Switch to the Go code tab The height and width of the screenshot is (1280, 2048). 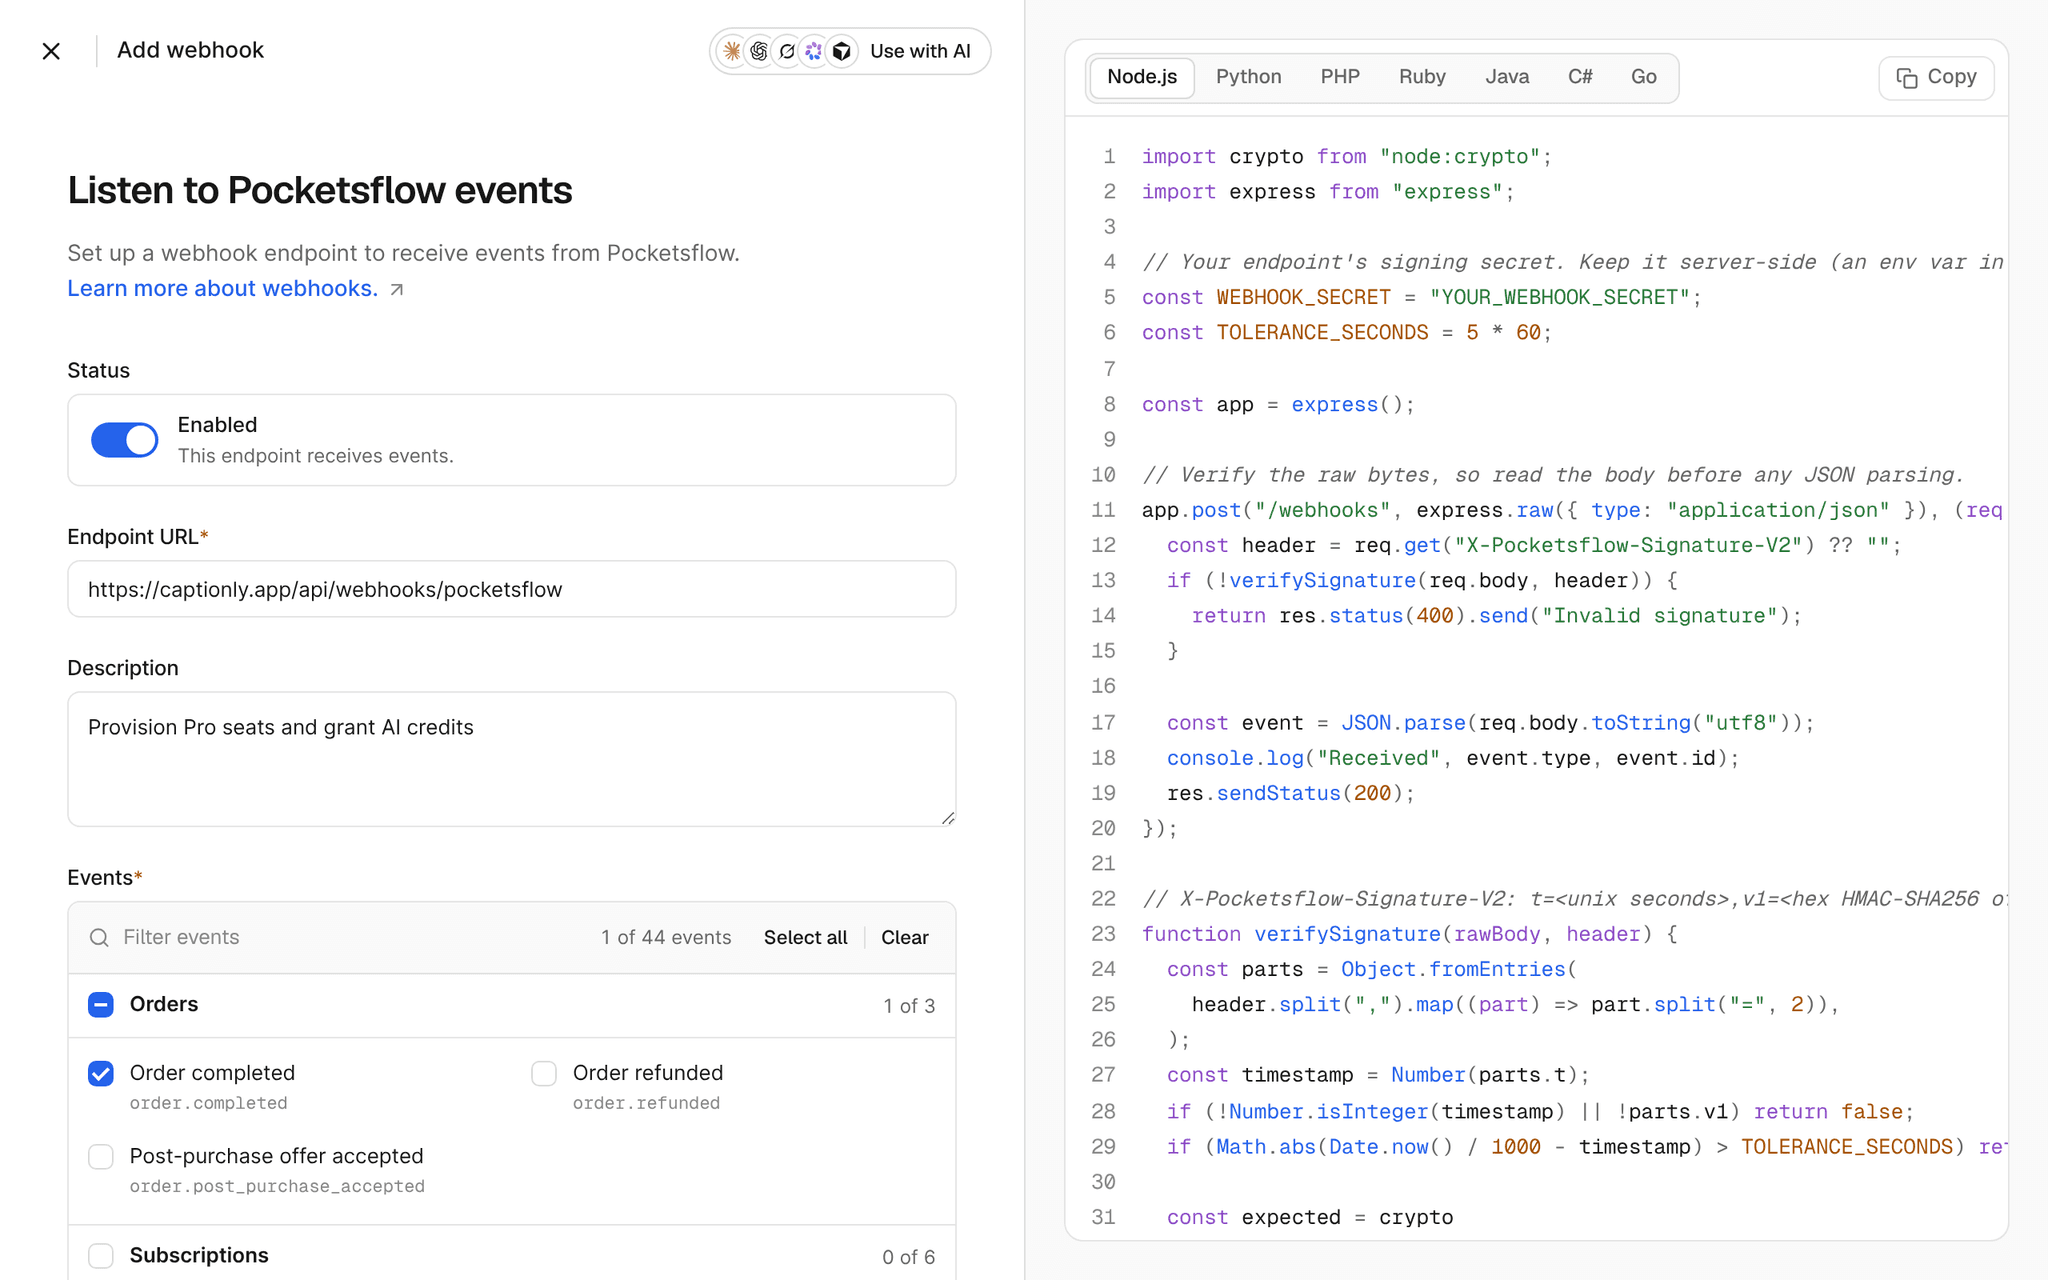tap(1644, 77)
